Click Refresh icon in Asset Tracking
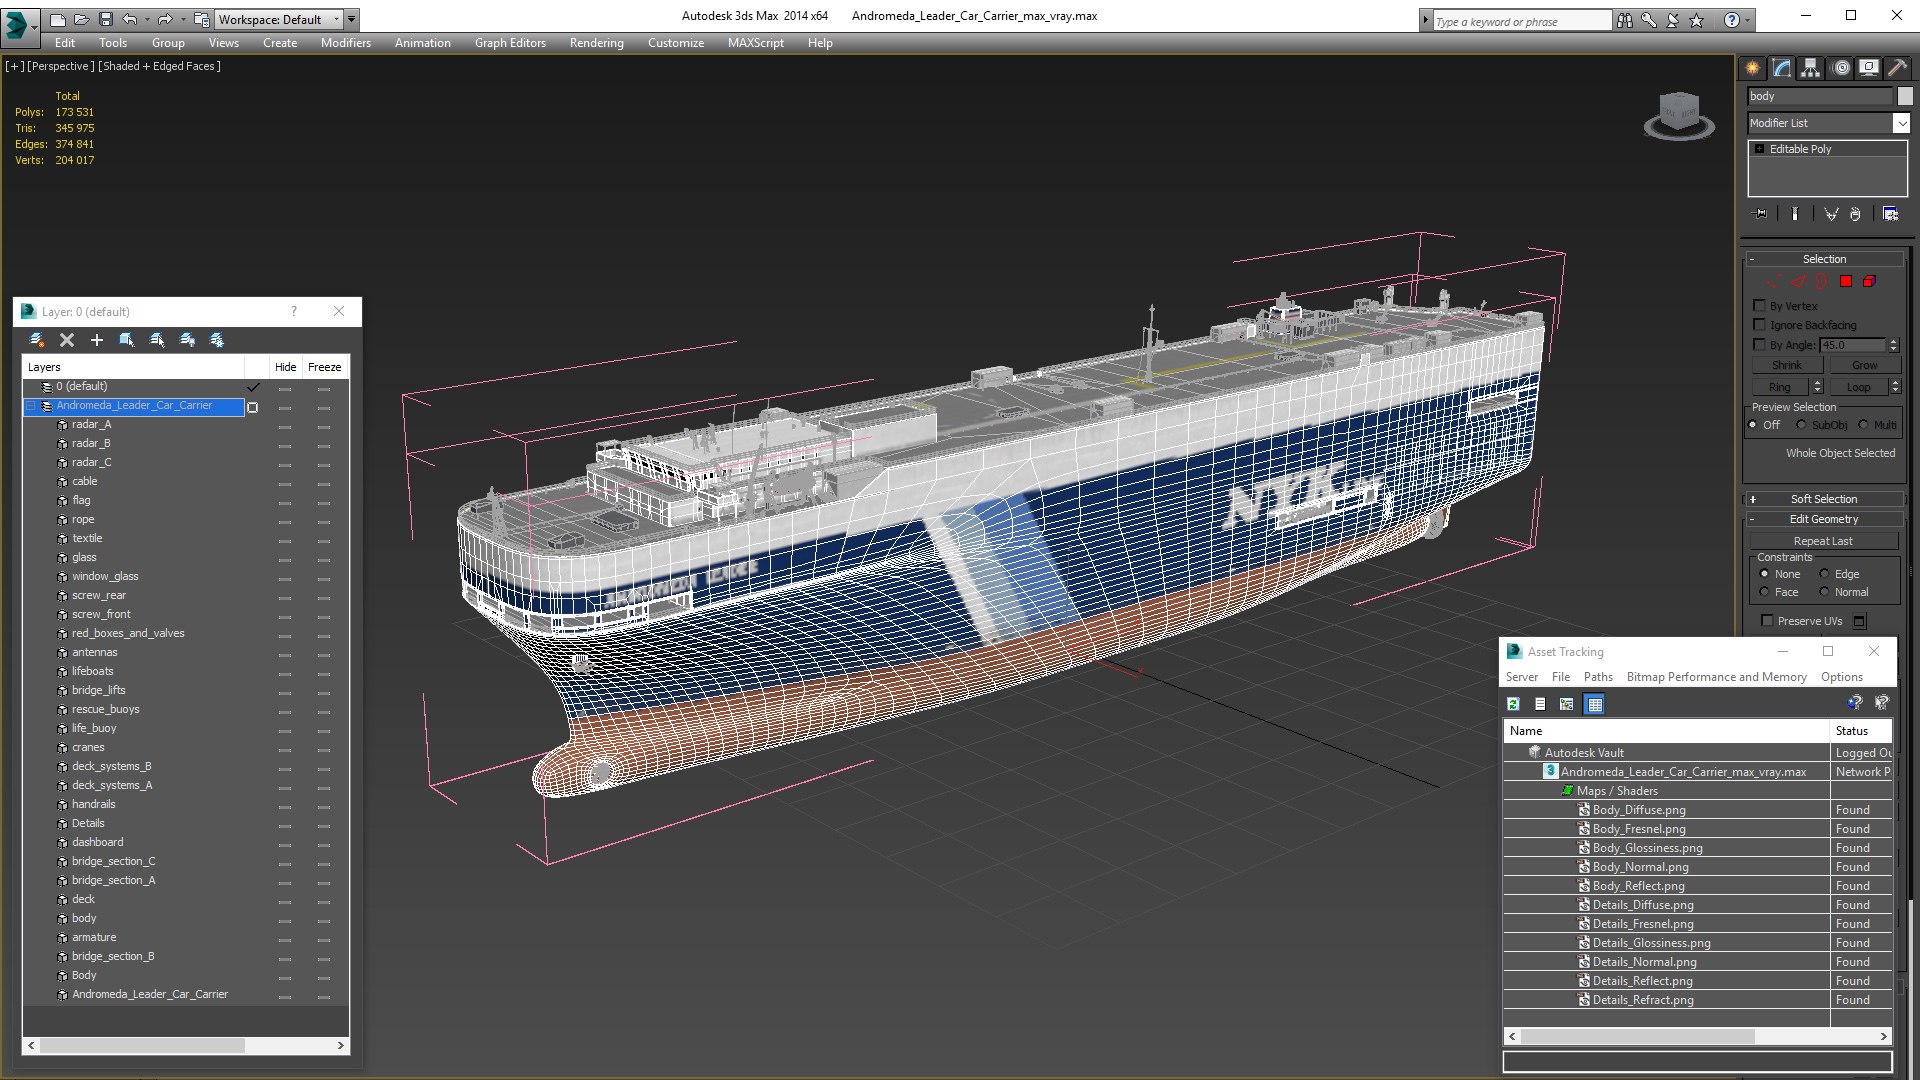Screen dimensions: 1920x1080 [x=1513, y=704]
